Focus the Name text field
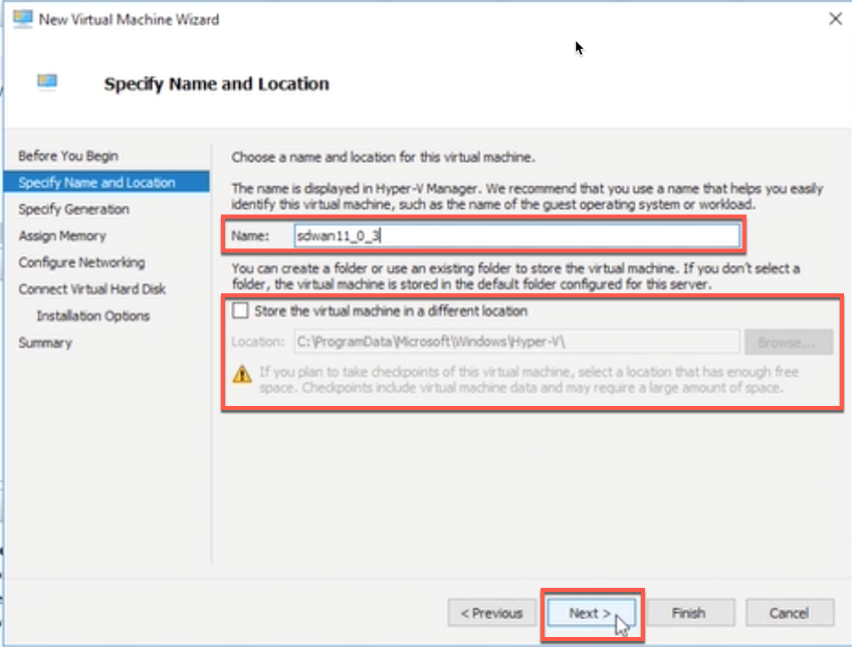The image size is (852, 647). point(517,236)
